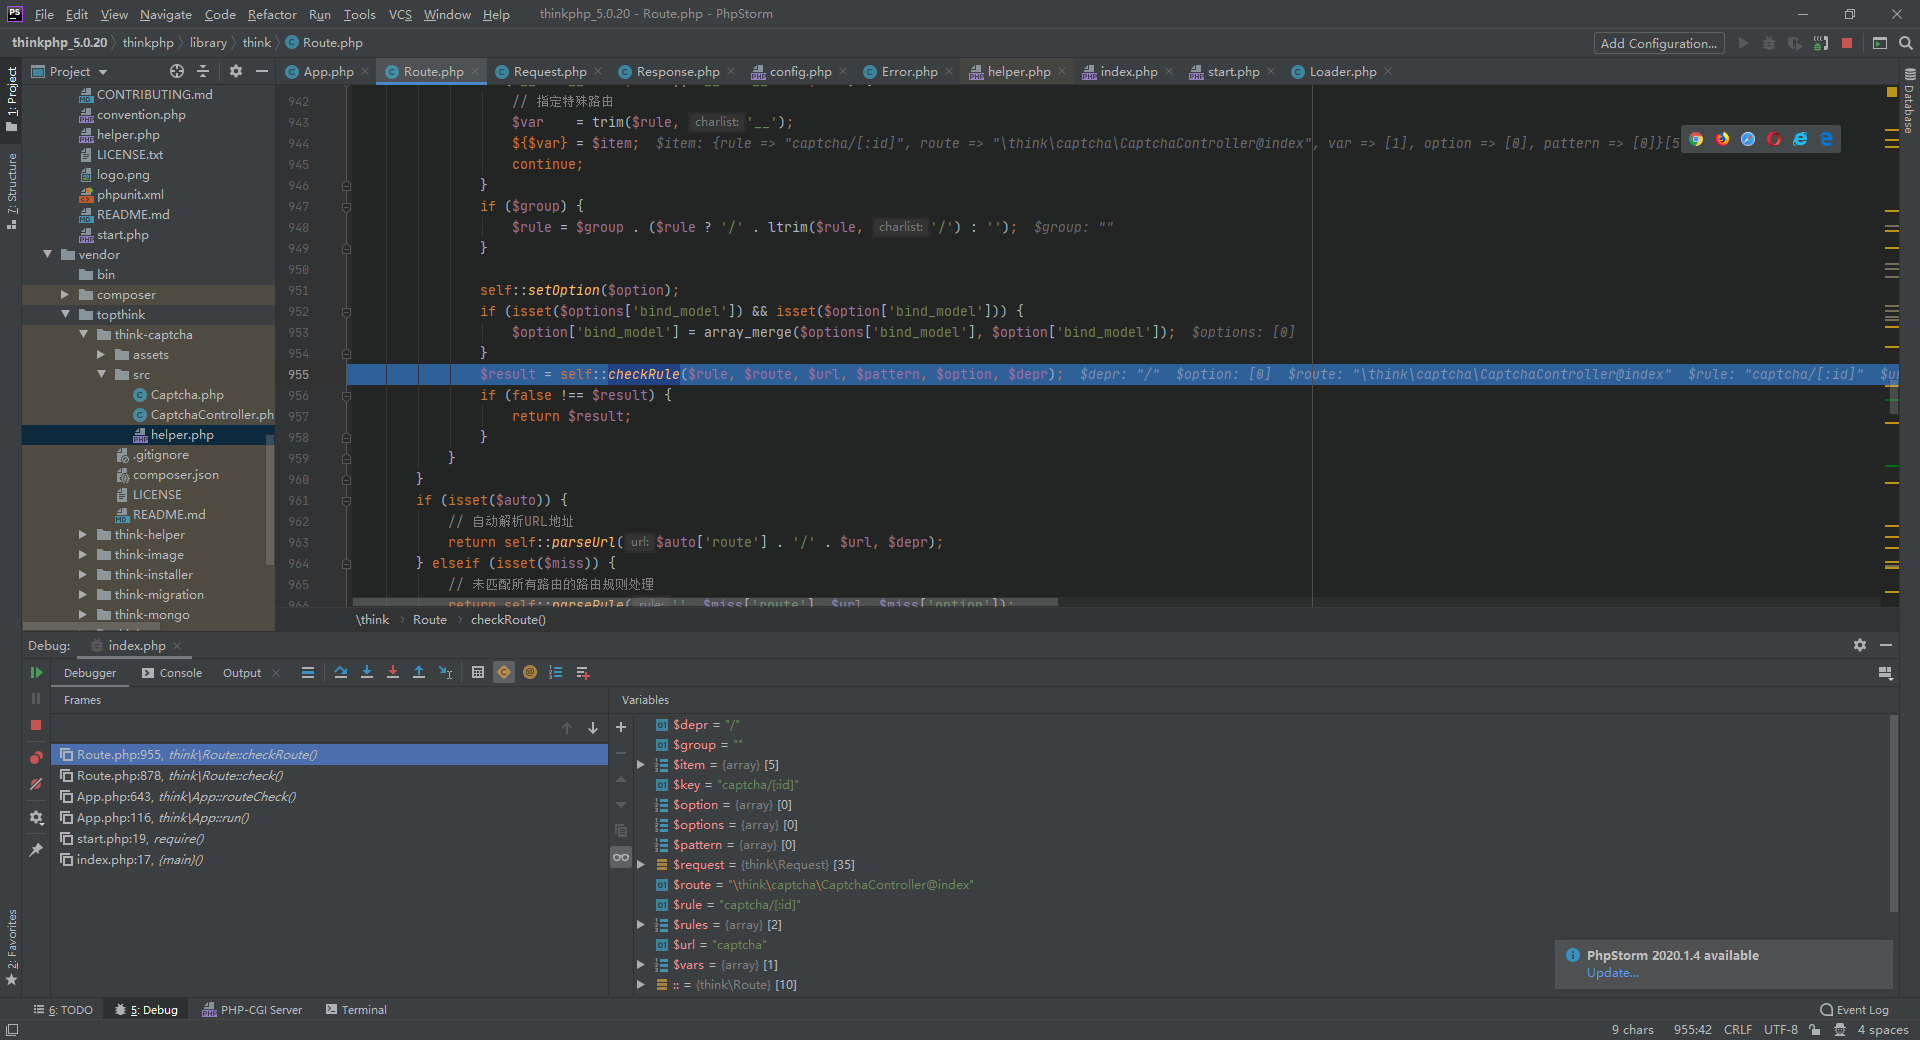Click Update link in PhpStorm notification
This screenshot has width=1920, height=1040.
pyautogui.click(x=1612, y=973)
